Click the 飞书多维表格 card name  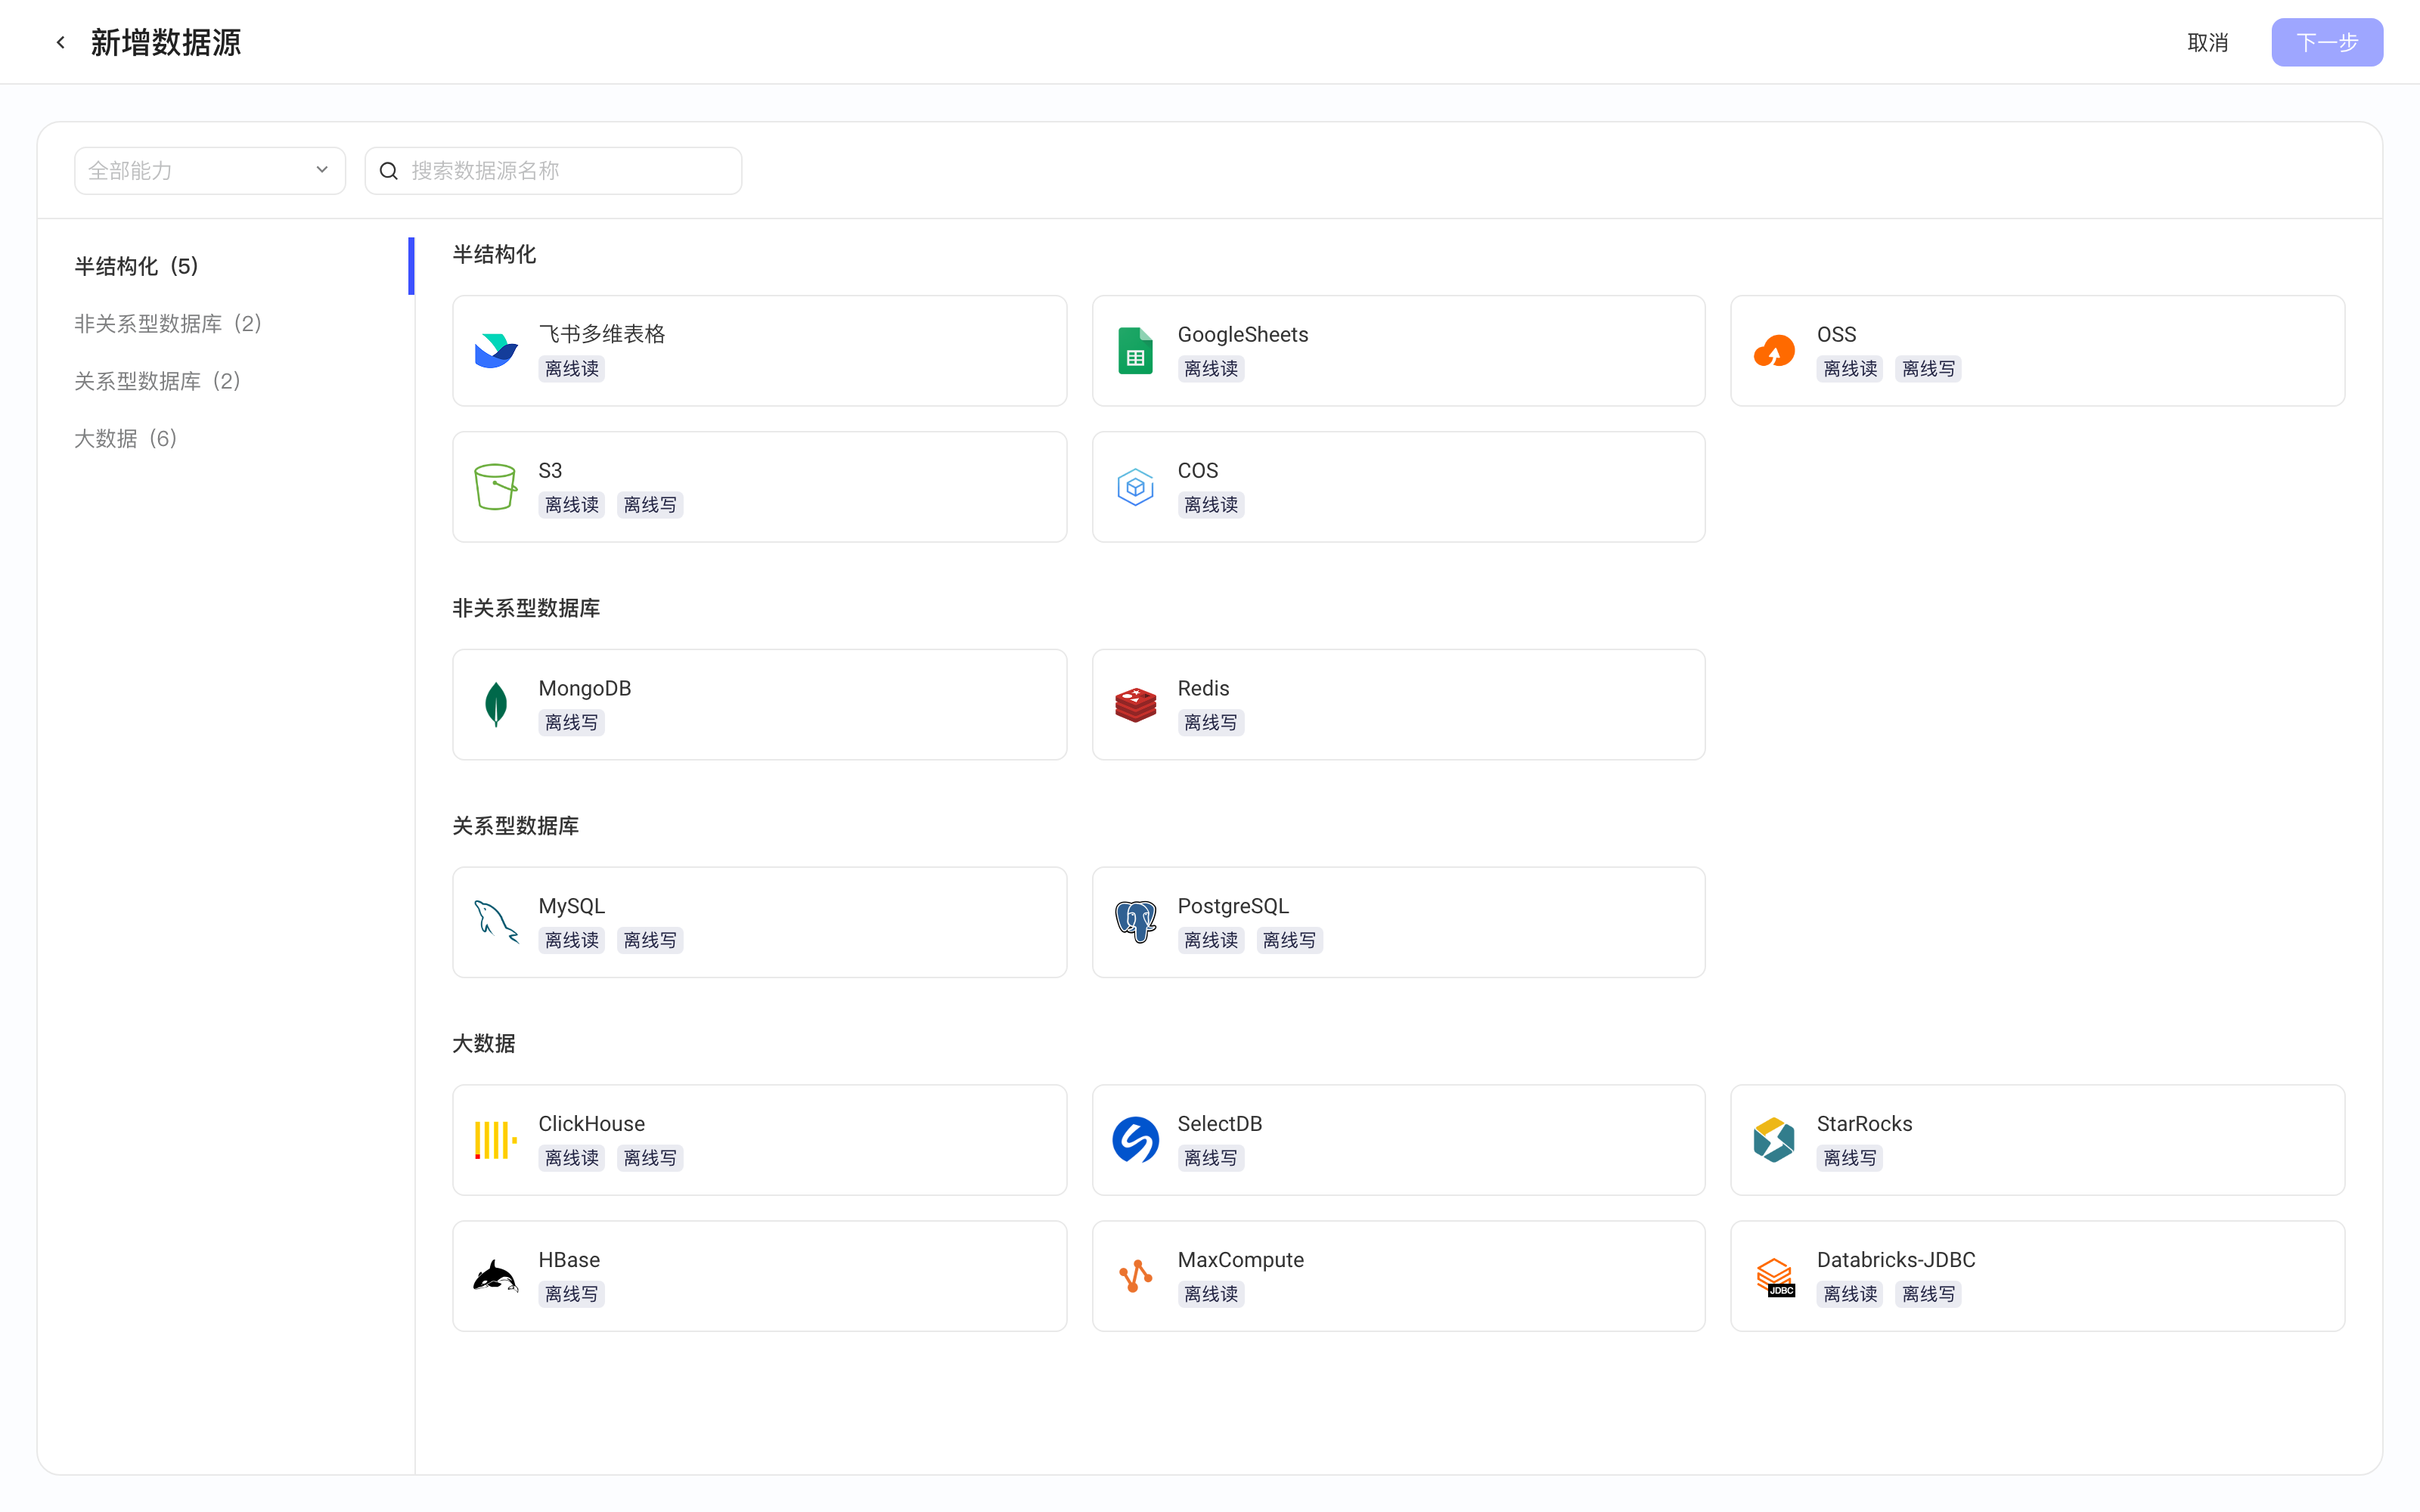point(602,334)
